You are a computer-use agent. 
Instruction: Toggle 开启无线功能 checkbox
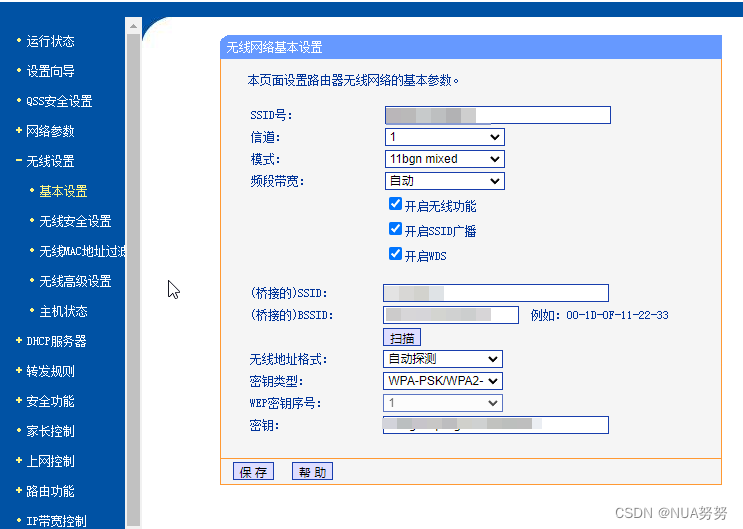coord(395,204)
